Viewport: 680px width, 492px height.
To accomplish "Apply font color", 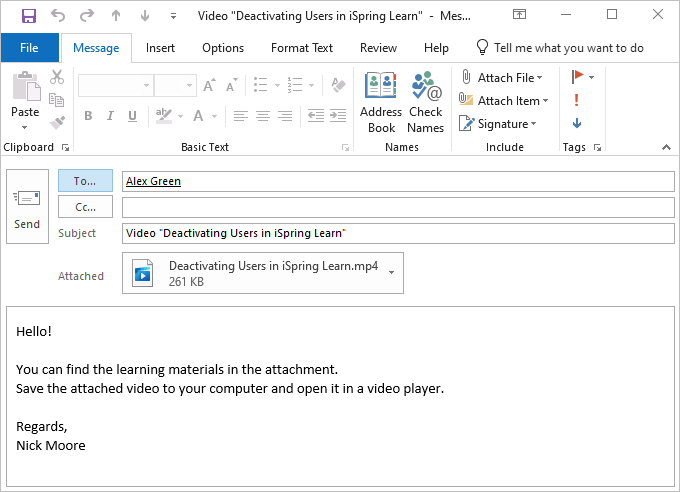I will pos(199,116).
